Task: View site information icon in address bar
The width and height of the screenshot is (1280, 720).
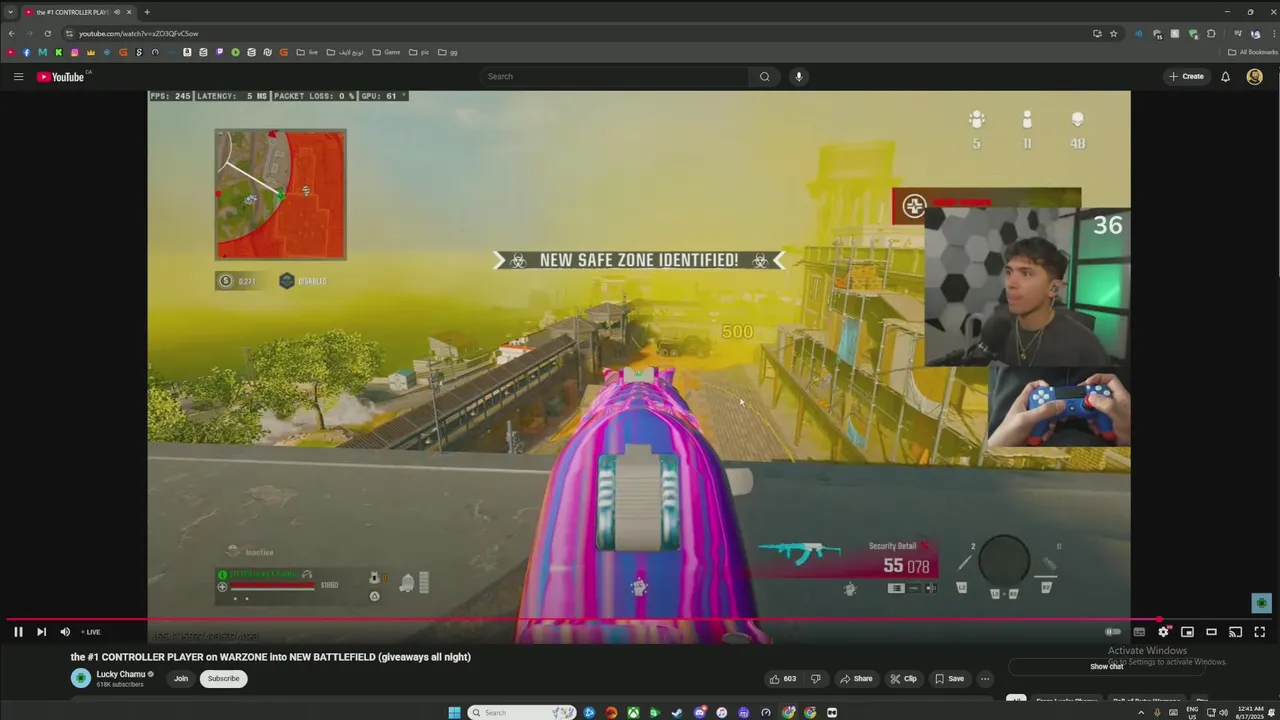Action: (x=69, y=33)
